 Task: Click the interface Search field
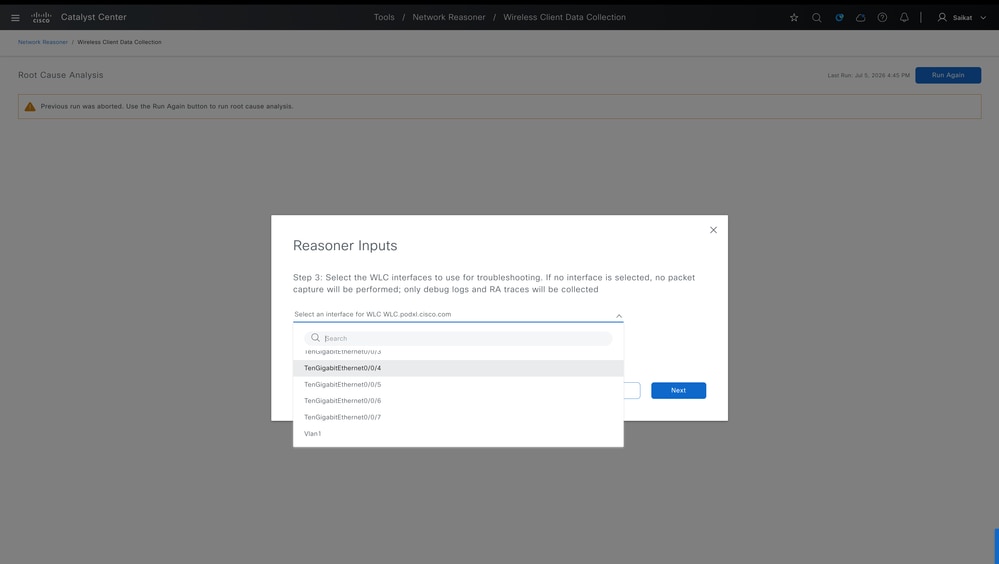tap(458, 338)
